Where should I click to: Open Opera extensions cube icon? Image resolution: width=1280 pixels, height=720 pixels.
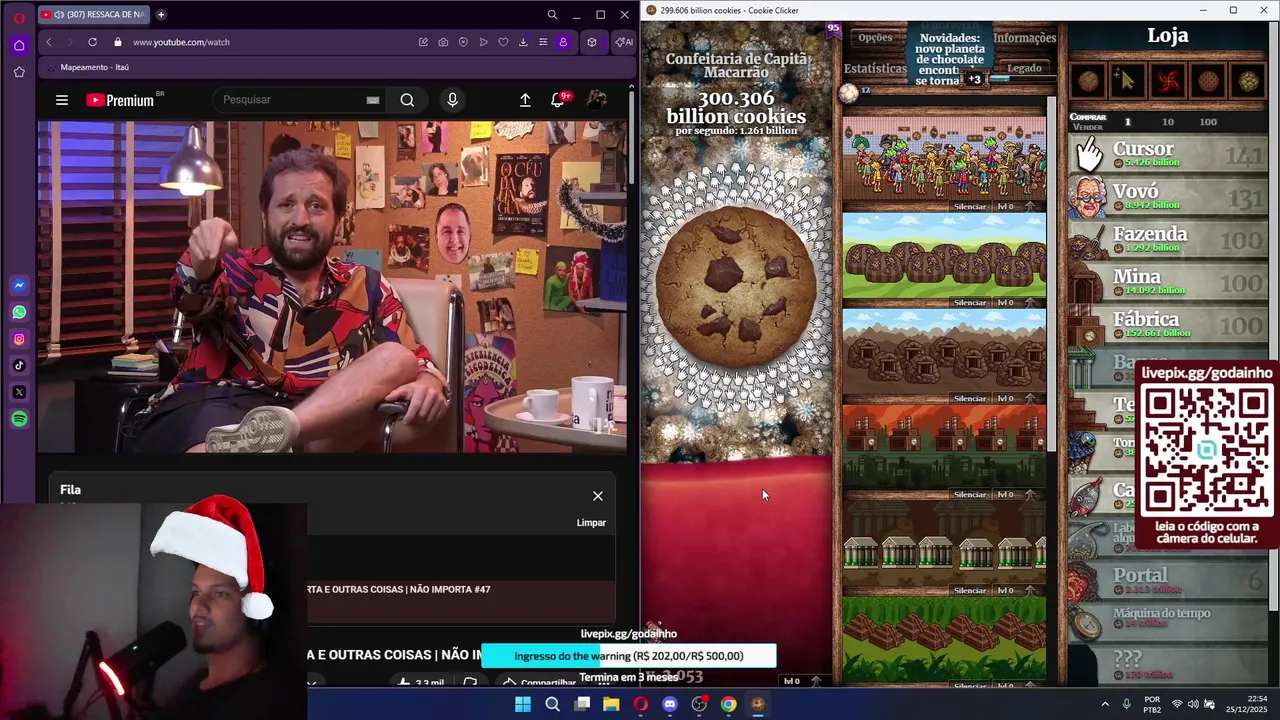pos(592,42)
